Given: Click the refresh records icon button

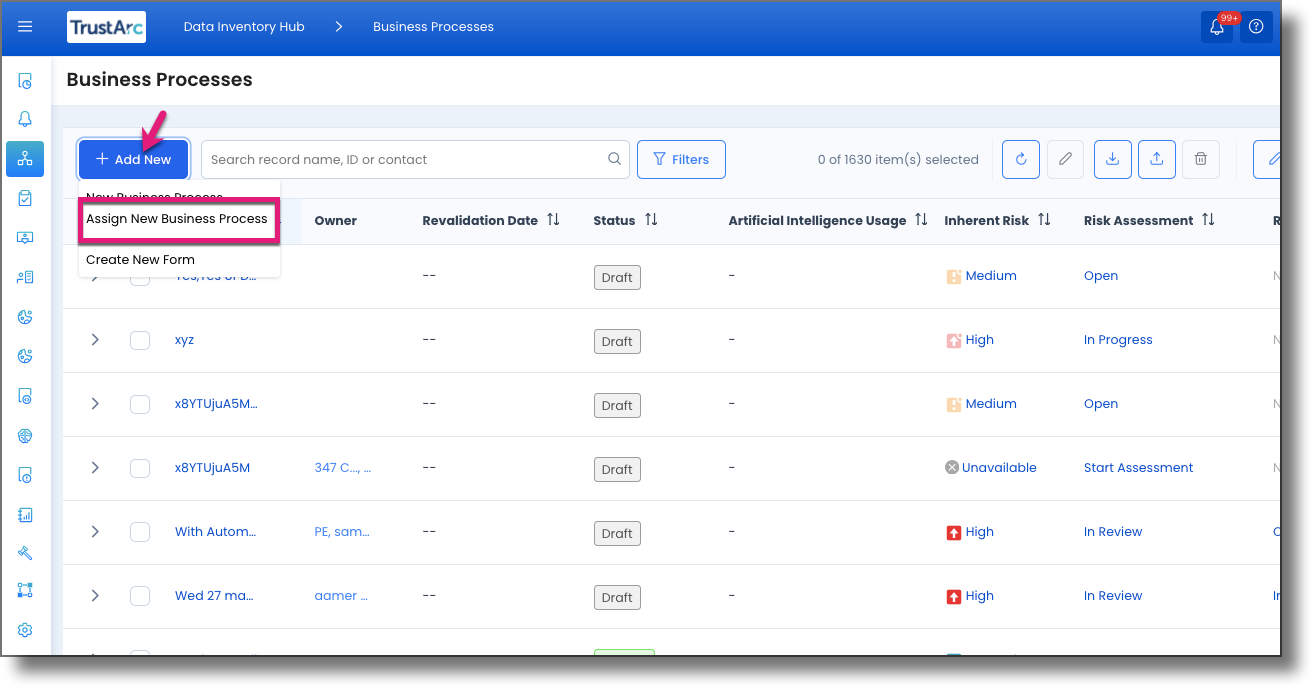Looking at the screenshot, I should tap(1021, 159).
